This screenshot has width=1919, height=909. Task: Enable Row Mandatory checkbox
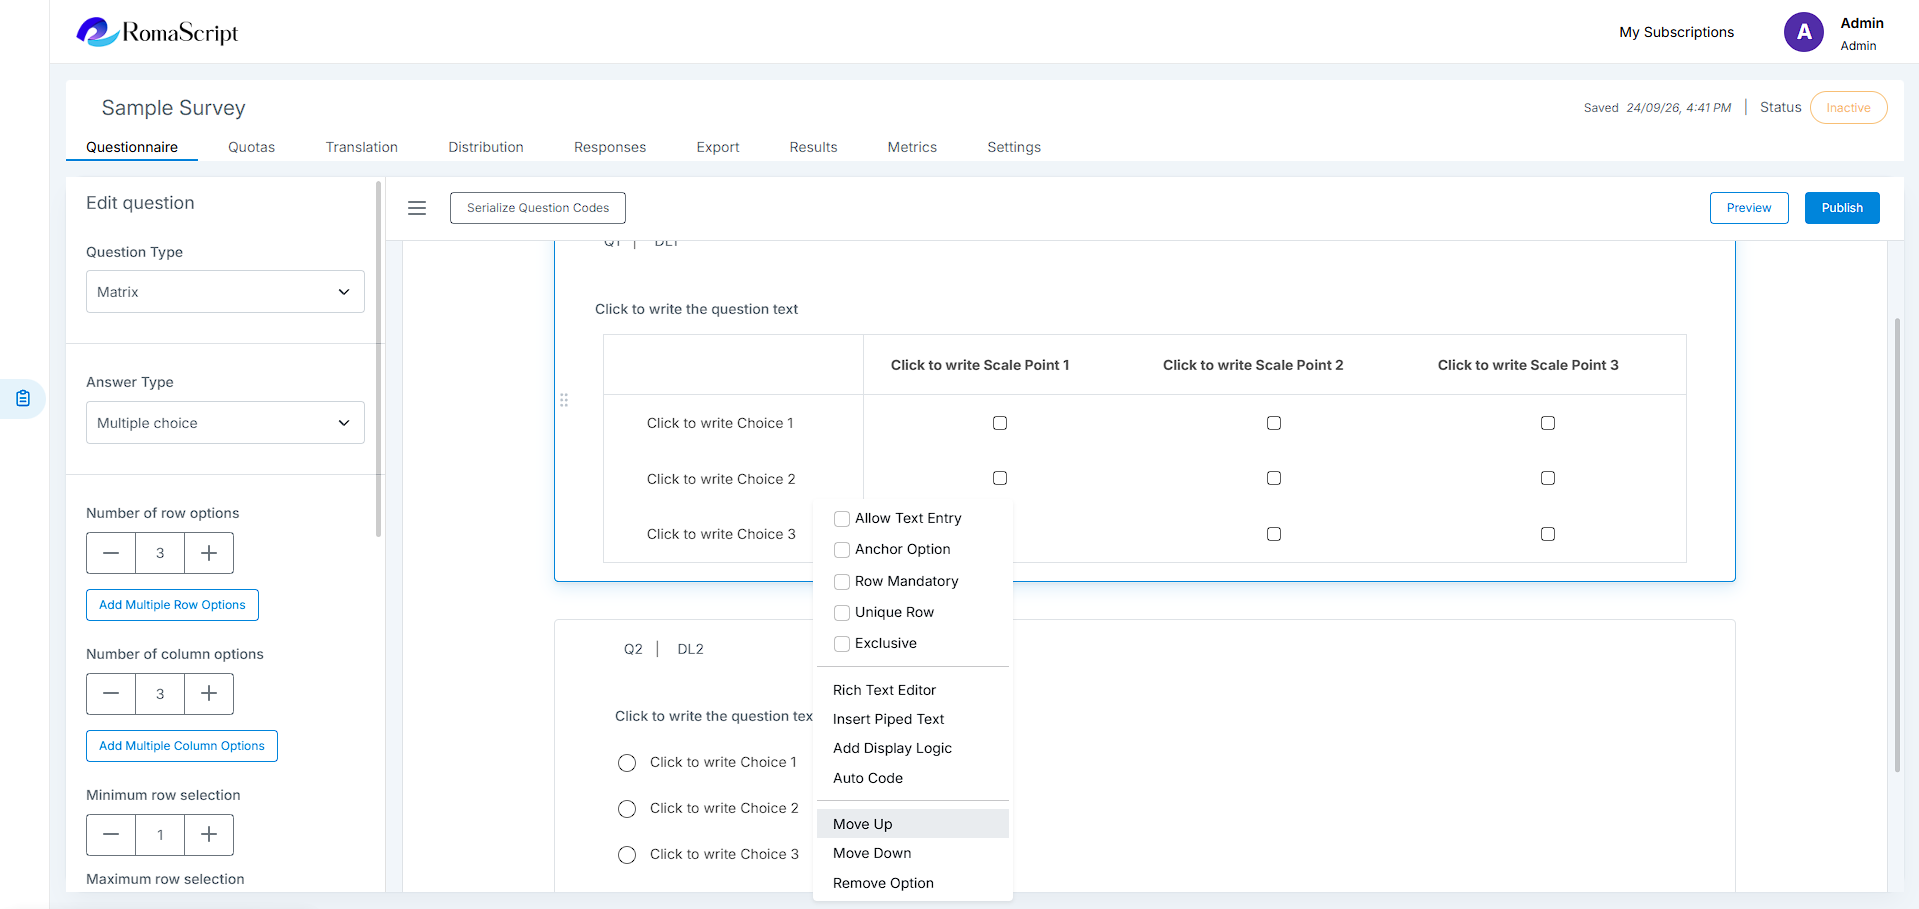pos(842,582)
